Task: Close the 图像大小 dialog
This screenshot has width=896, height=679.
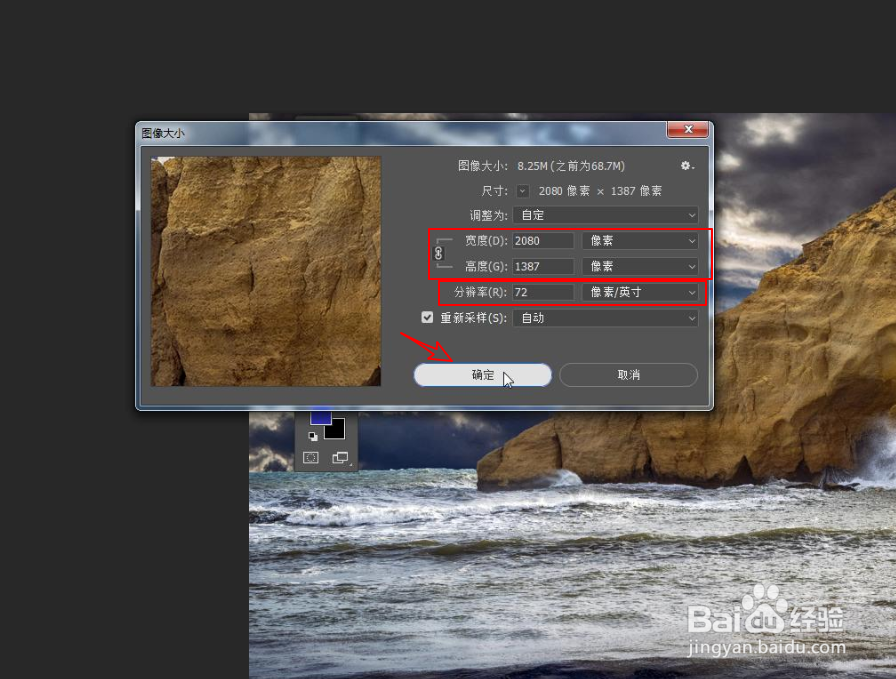Action: [689, 130]
